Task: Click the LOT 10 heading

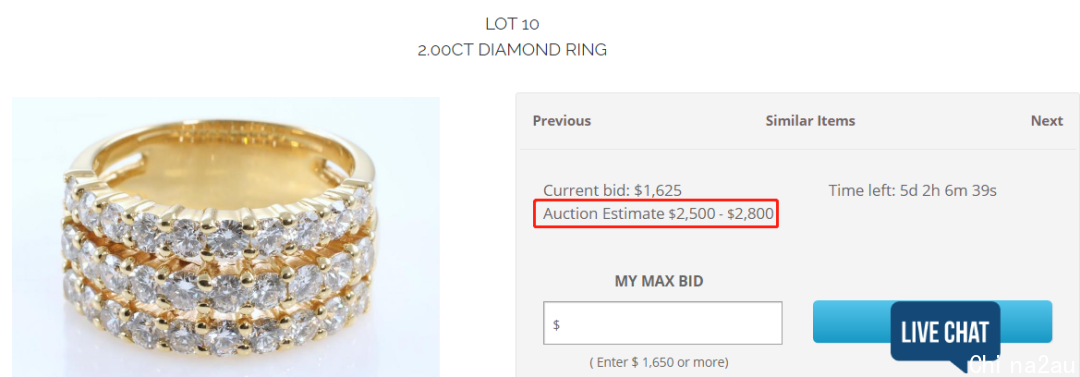Action: tap(512, 24)
